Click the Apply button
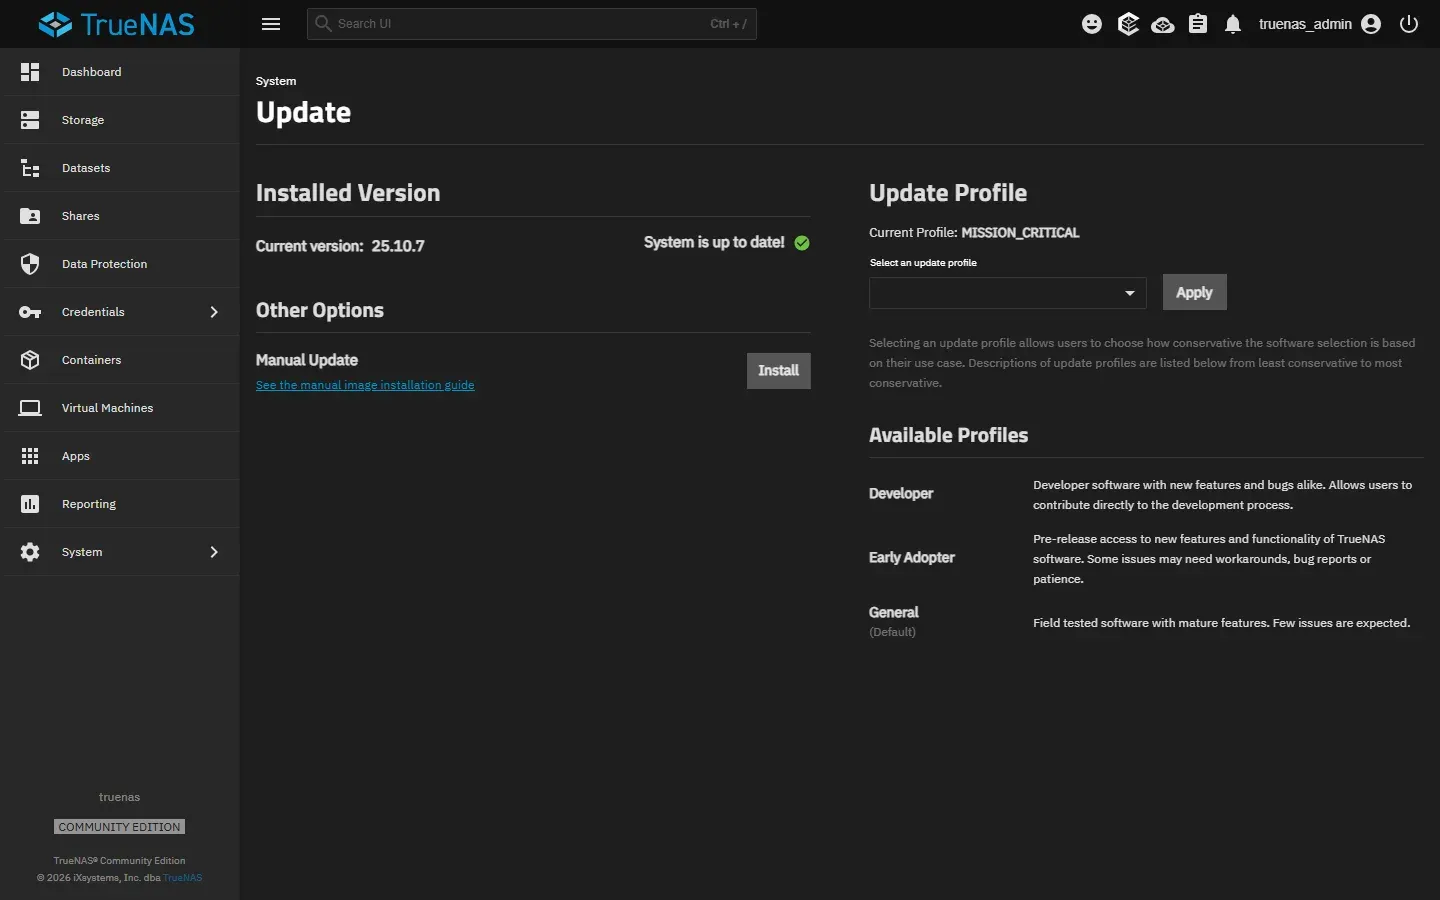Screen dimensions: 1440x900 (x=1194, y=292)
